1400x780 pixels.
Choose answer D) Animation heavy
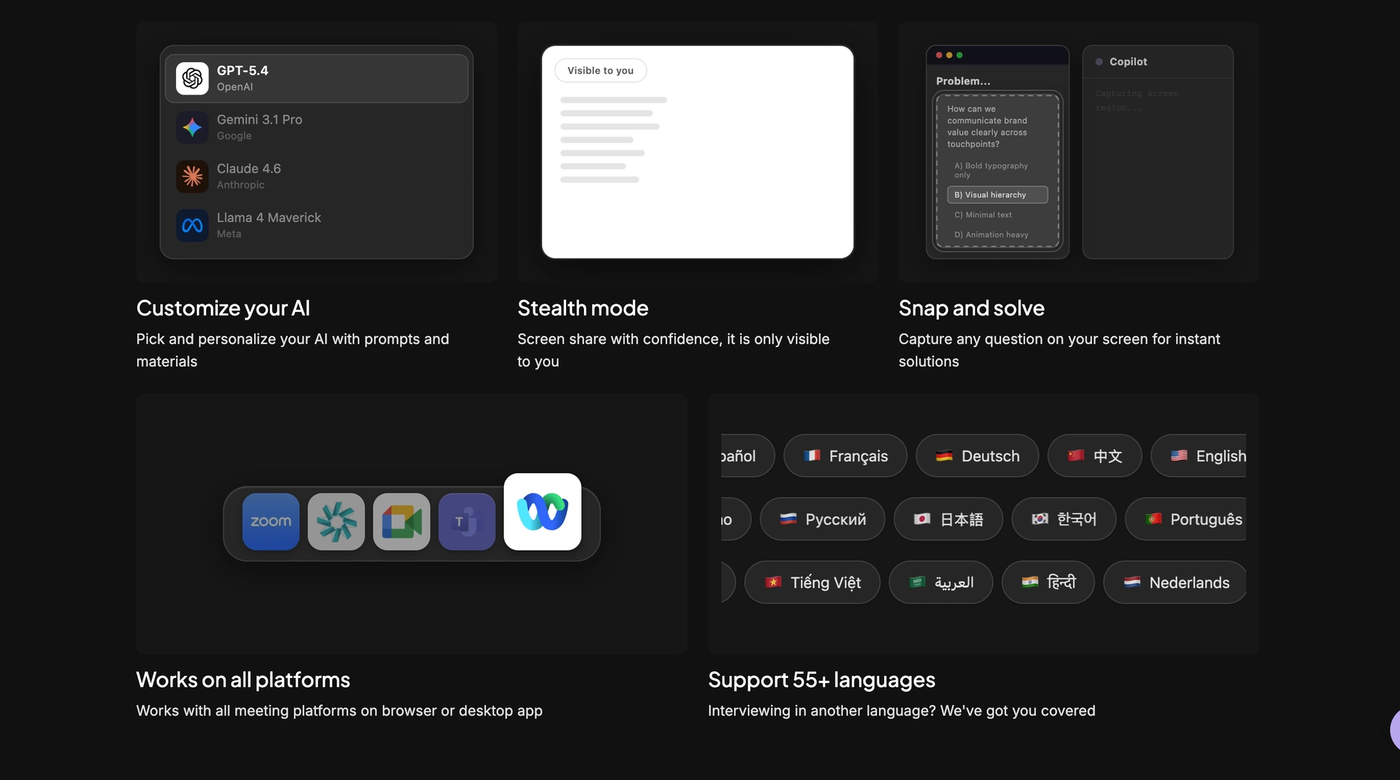point(997,235)
